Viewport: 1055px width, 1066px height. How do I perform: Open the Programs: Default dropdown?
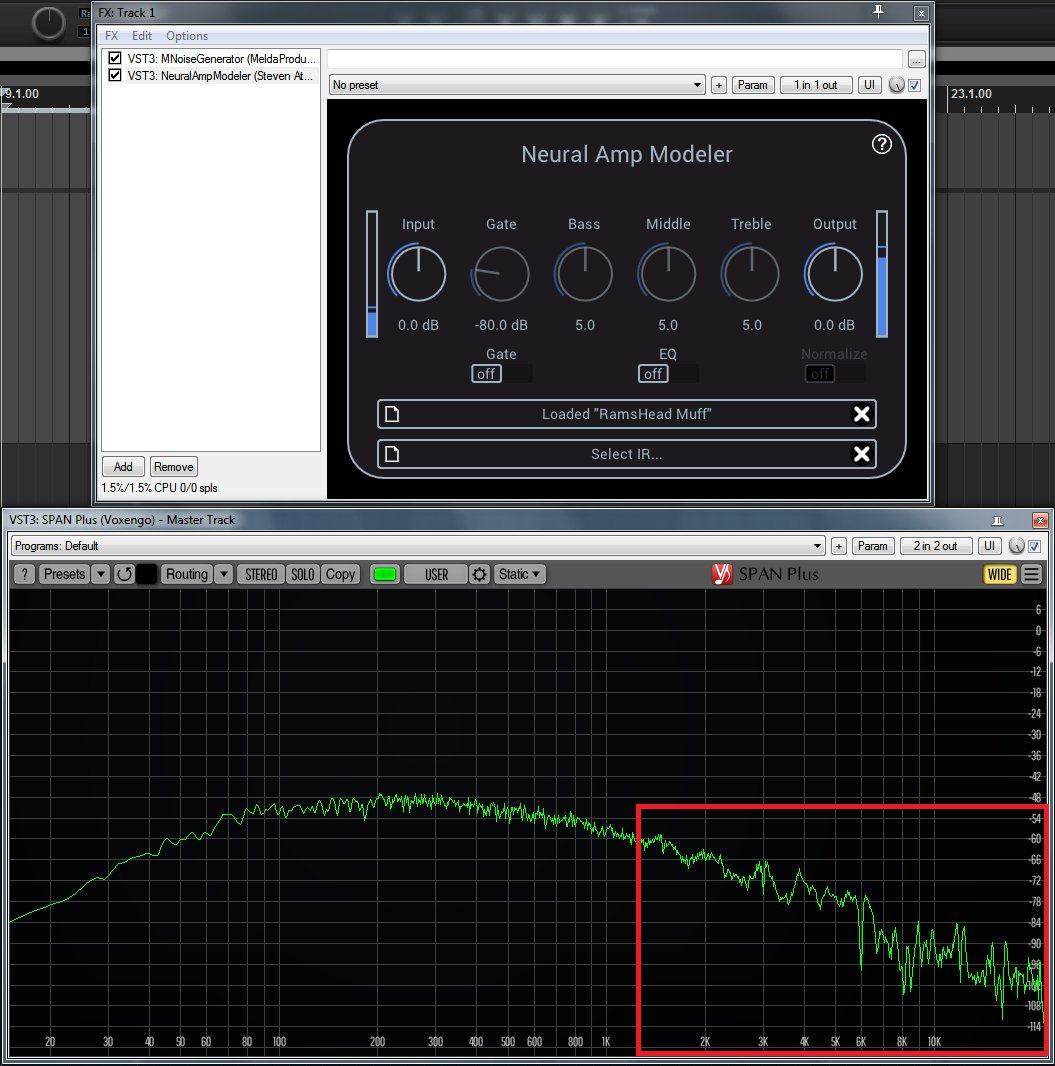[x=417, y=546]
